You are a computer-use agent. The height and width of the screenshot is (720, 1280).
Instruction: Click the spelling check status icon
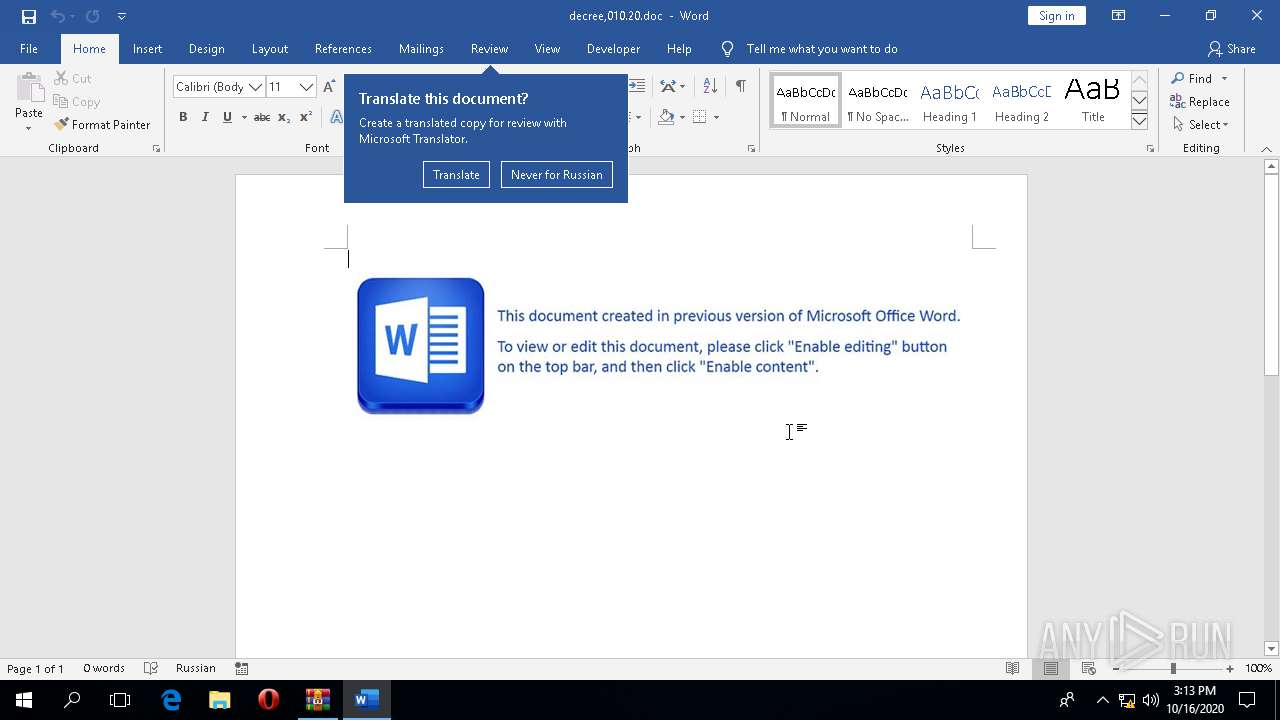point(151,668)
